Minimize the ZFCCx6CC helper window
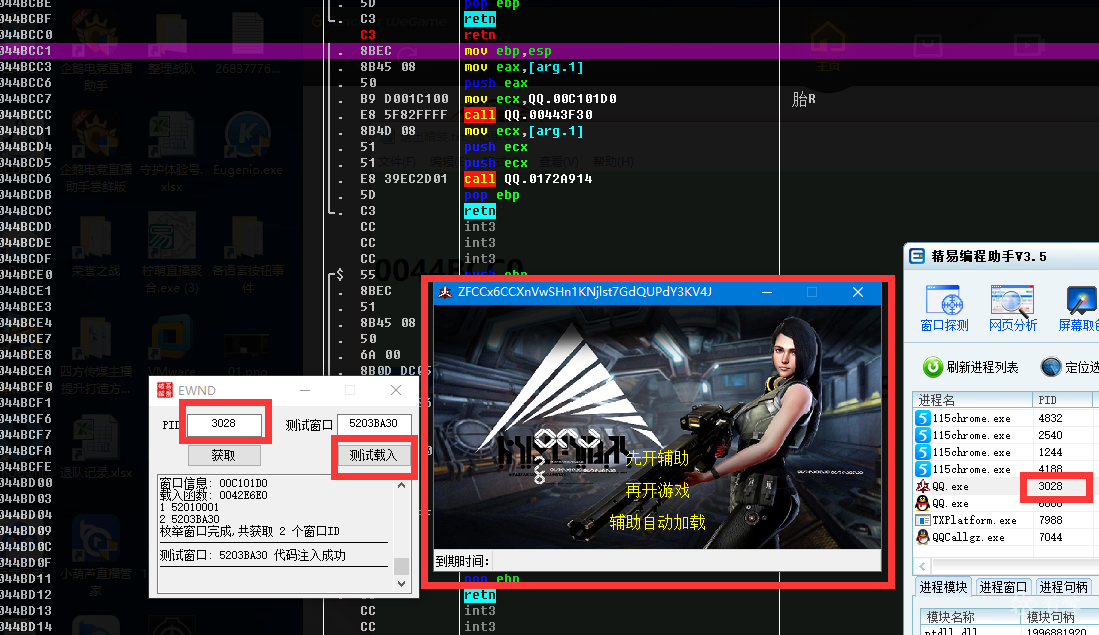The width and height of the screenshot is (1099, 635). pyautogui.click(x=767, y=292)
